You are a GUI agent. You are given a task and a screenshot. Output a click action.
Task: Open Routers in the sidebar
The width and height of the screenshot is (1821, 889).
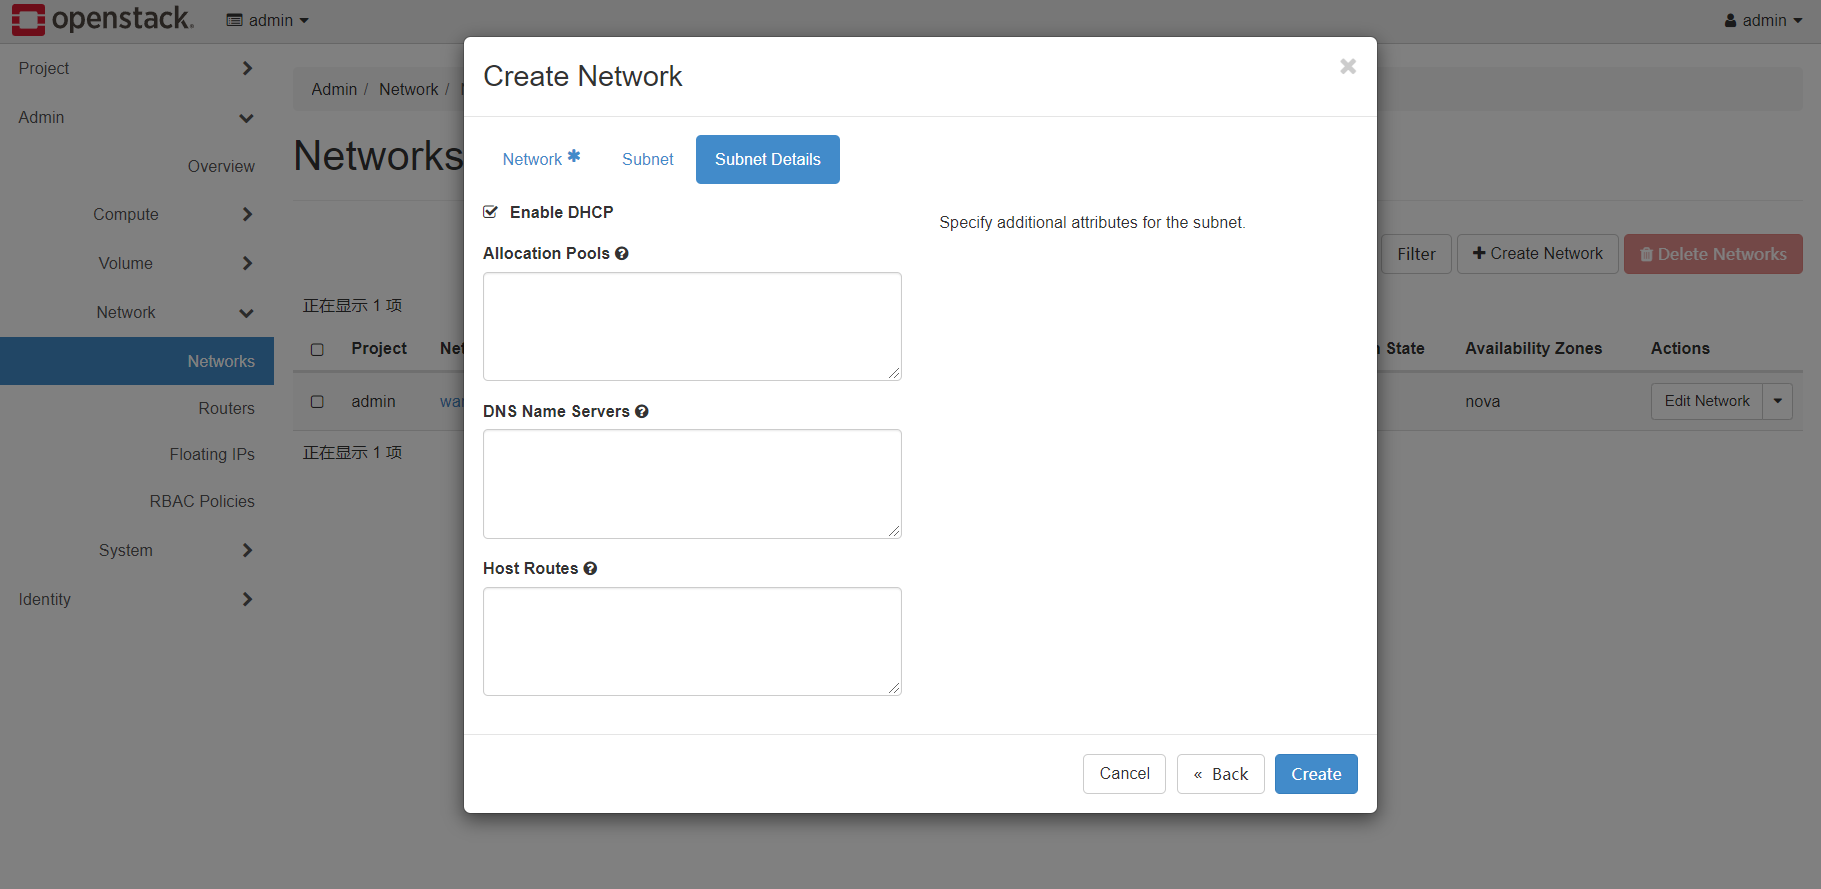point(226,408)
